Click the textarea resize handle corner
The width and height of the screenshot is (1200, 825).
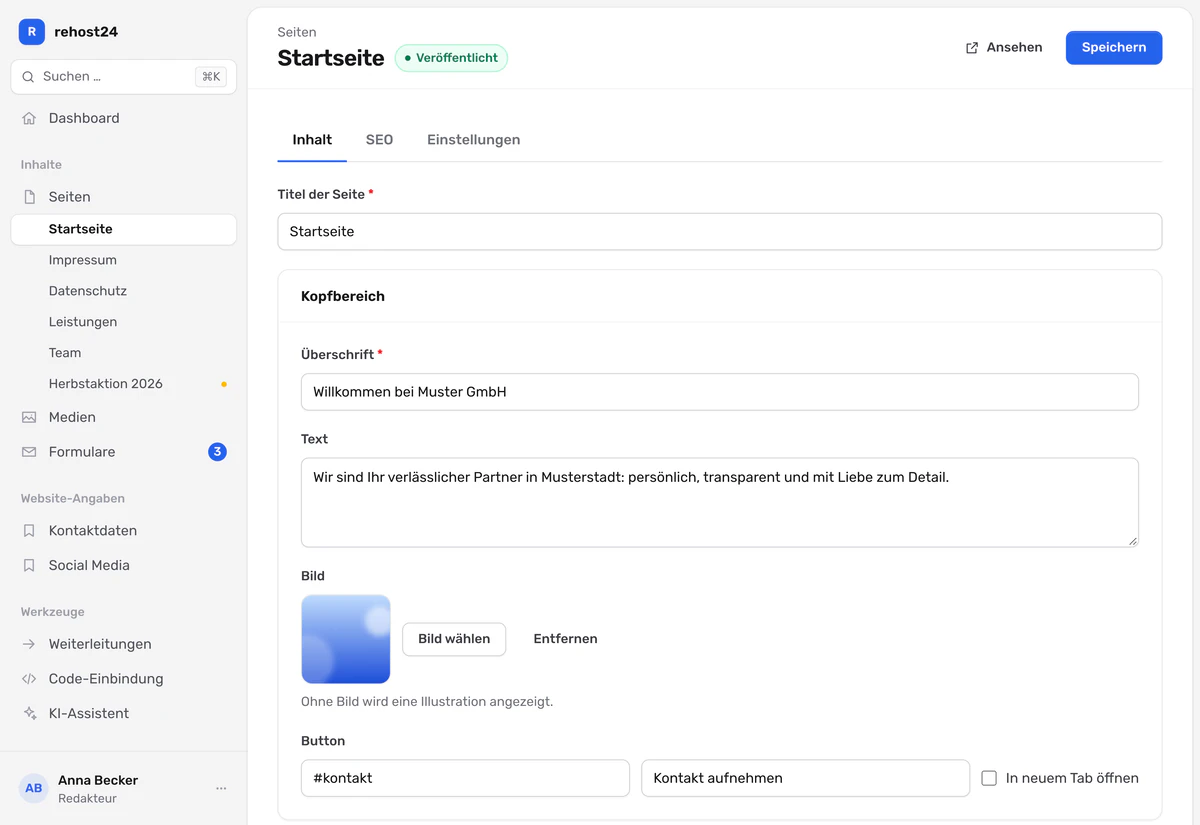point(1133,541)
